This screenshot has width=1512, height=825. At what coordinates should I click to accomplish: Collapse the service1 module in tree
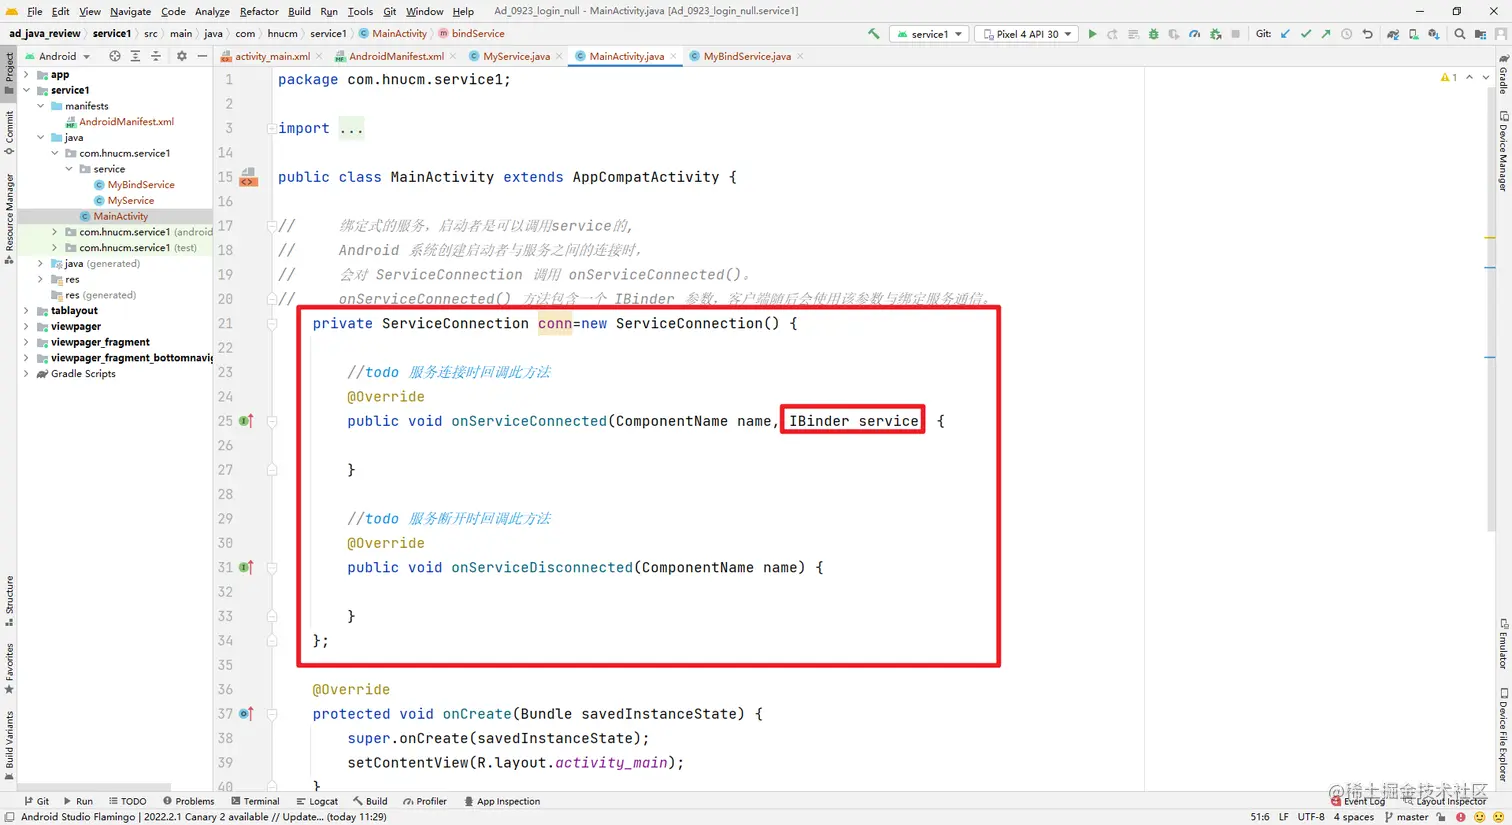27,90
